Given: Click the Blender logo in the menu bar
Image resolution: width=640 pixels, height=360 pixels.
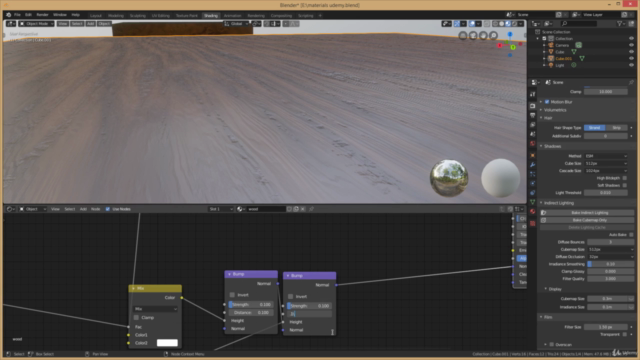Looking at the screenshot, I should click(9, 15).
